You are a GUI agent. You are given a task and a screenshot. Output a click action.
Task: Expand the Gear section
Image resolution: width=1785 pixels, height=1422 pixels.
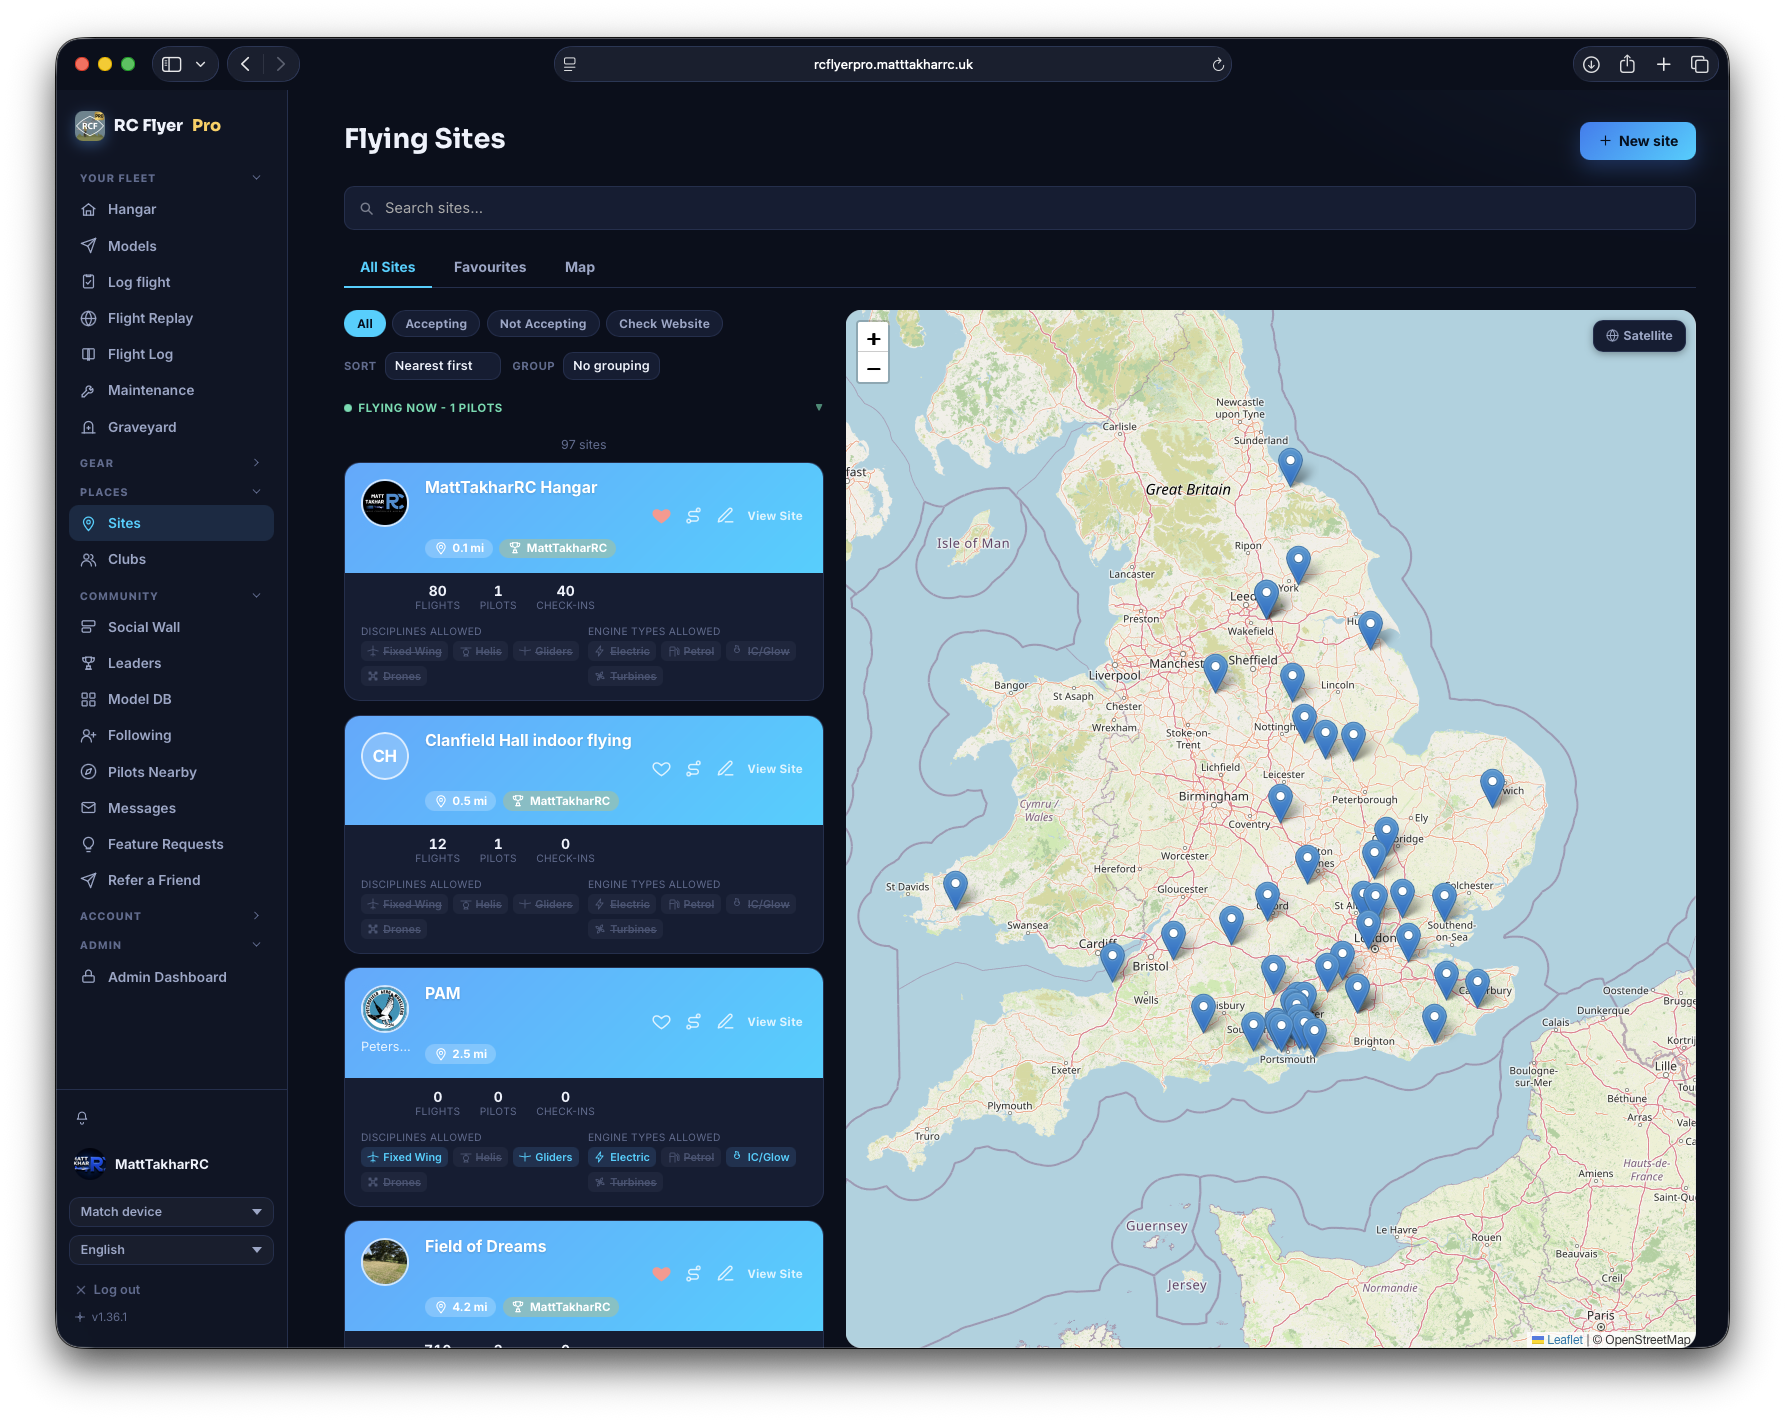[x=171, y=463]
